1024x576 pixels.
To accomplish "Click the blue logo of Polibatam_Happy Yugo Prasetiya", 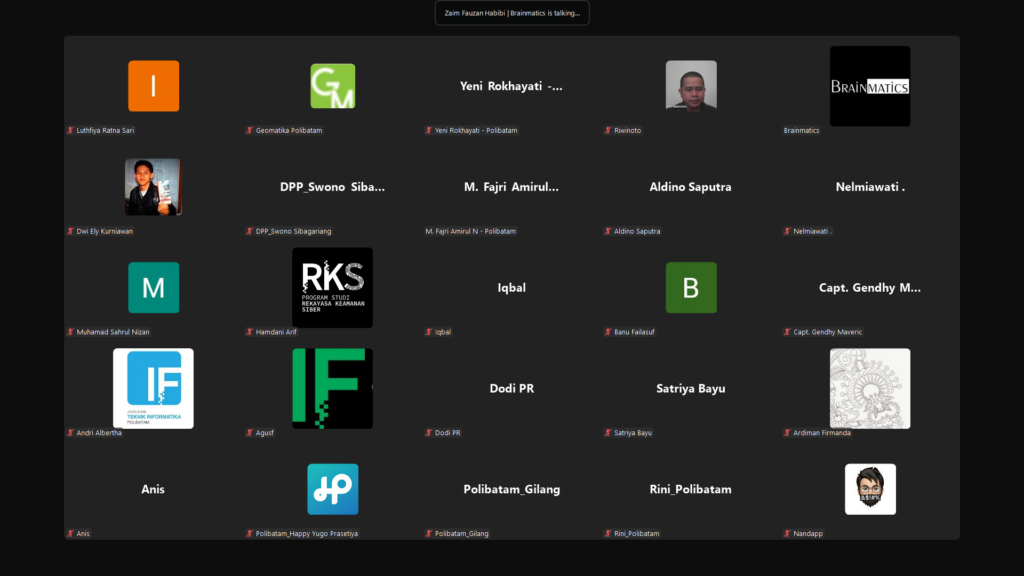I will point(332,489).
